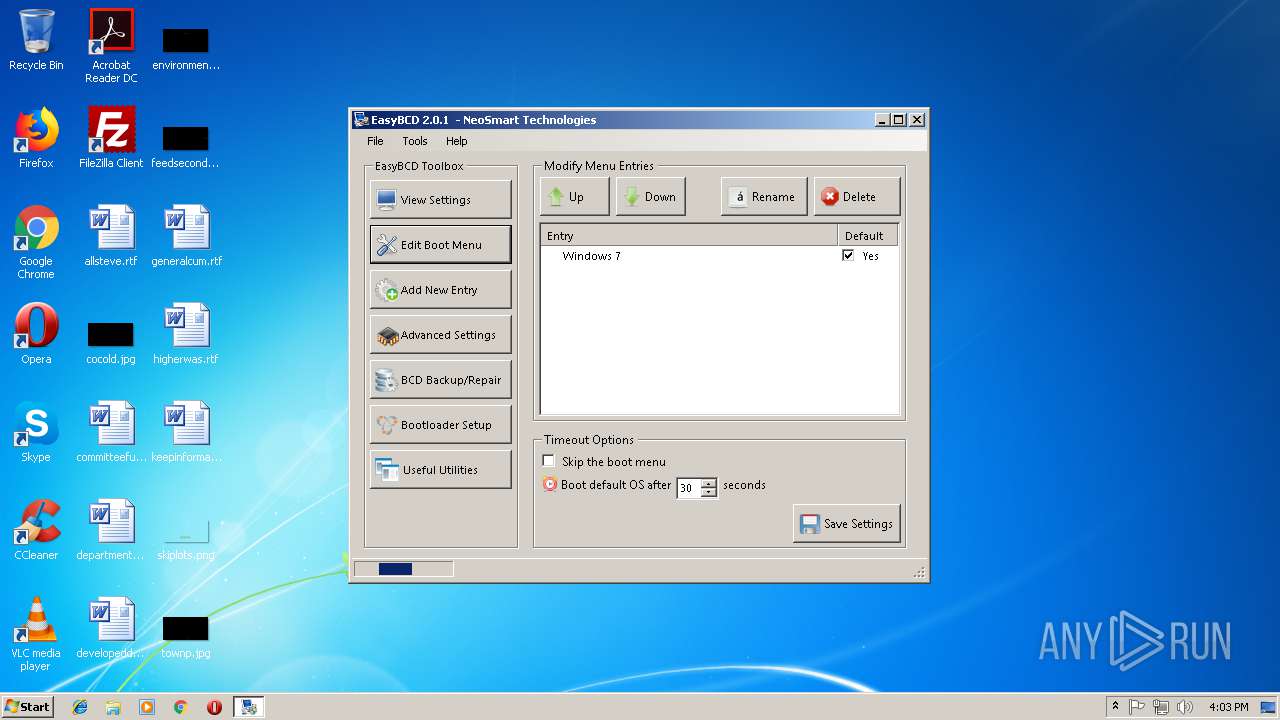Open Chrome from taskbar
1280x720 pixels.
[181, 707]
